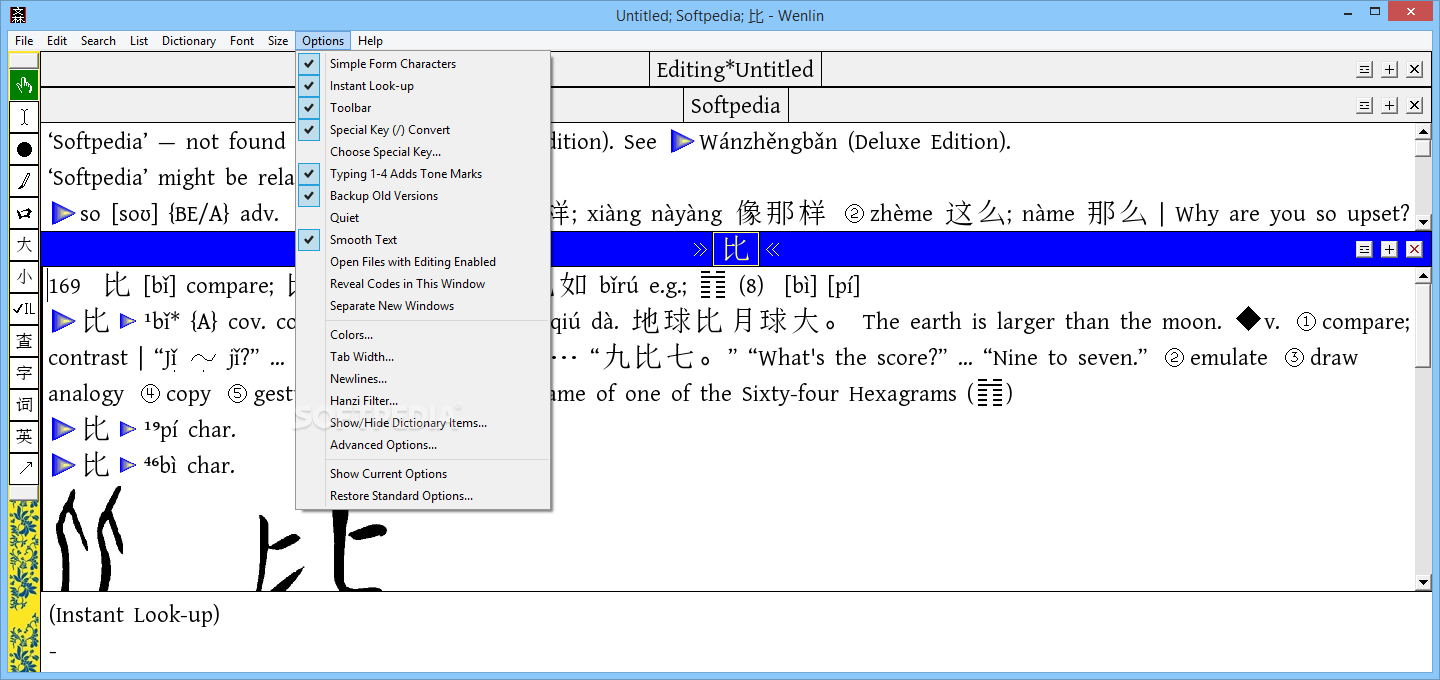Open the Search menu
This screenshot has height=680, width=1440.
click(98, 41)
